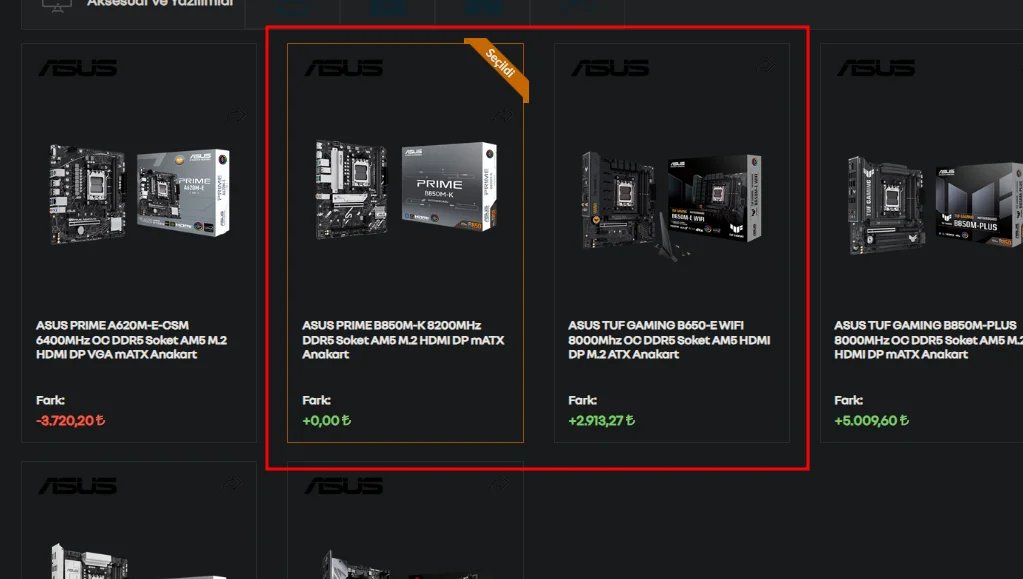
Task: Click ASUS logo on PRIME A620M-E-CSM card
Action: click(x=78, y=68)
